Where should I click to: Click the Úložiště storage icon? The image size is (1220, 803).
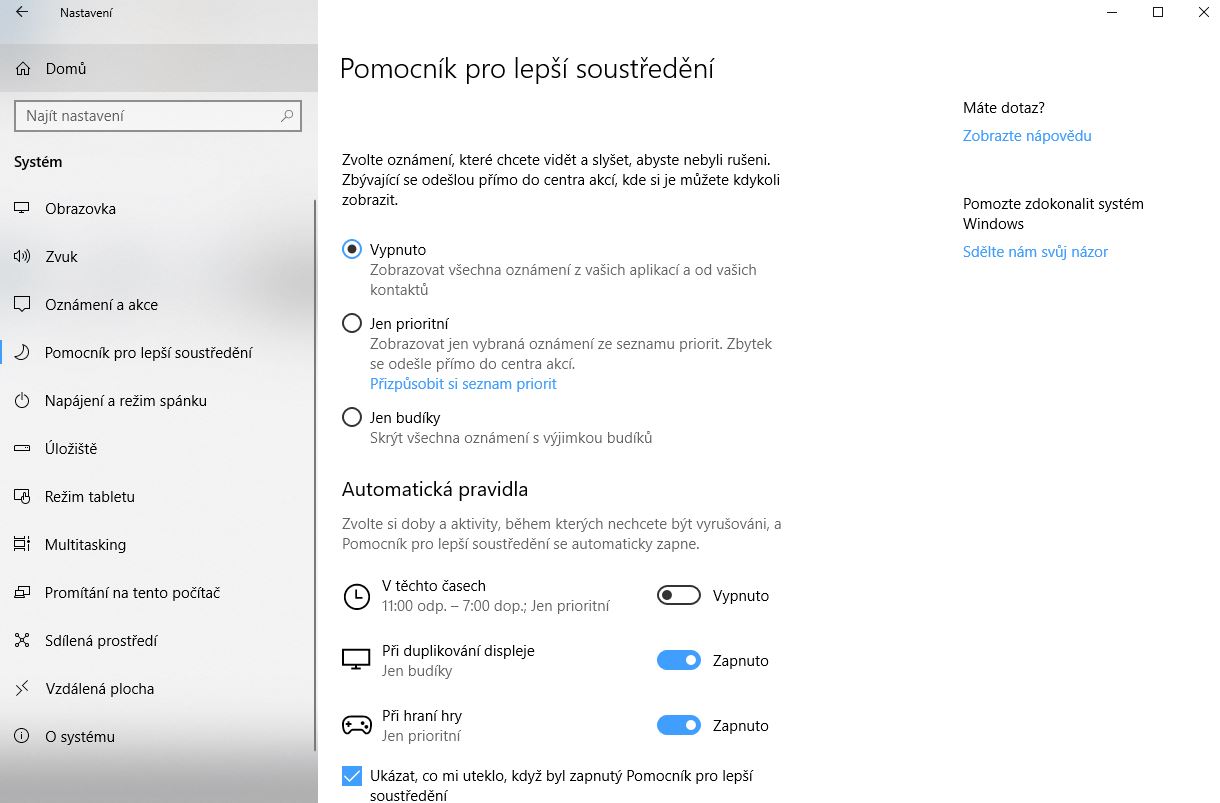[22, 449]
